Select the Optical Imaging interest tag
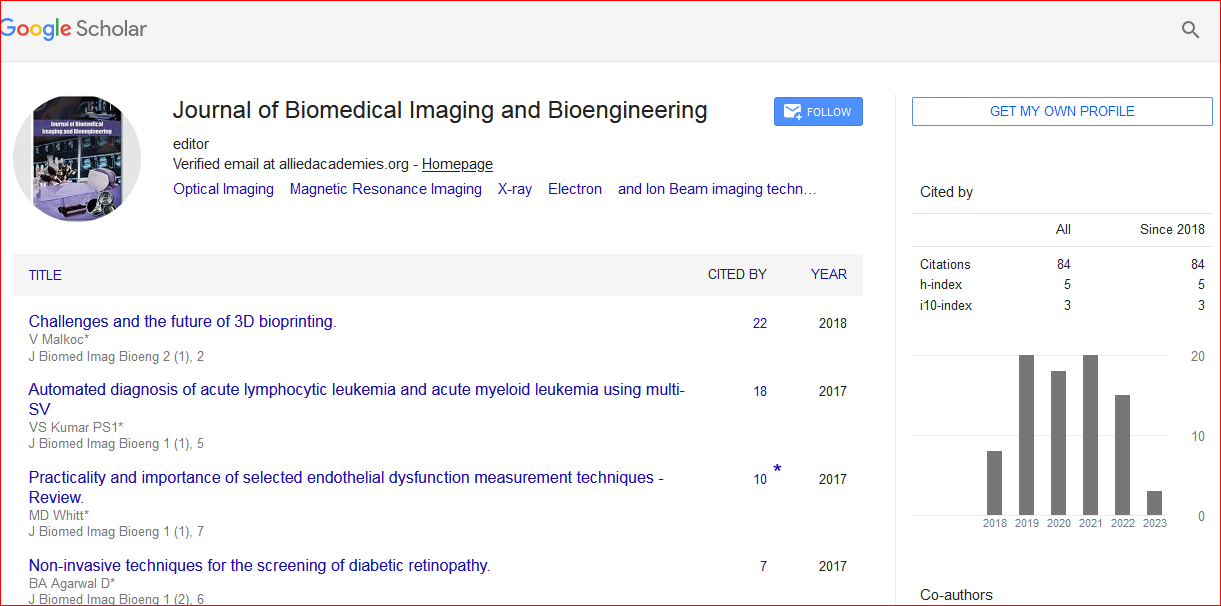The image size is (1221, 606). pos(223,189)
